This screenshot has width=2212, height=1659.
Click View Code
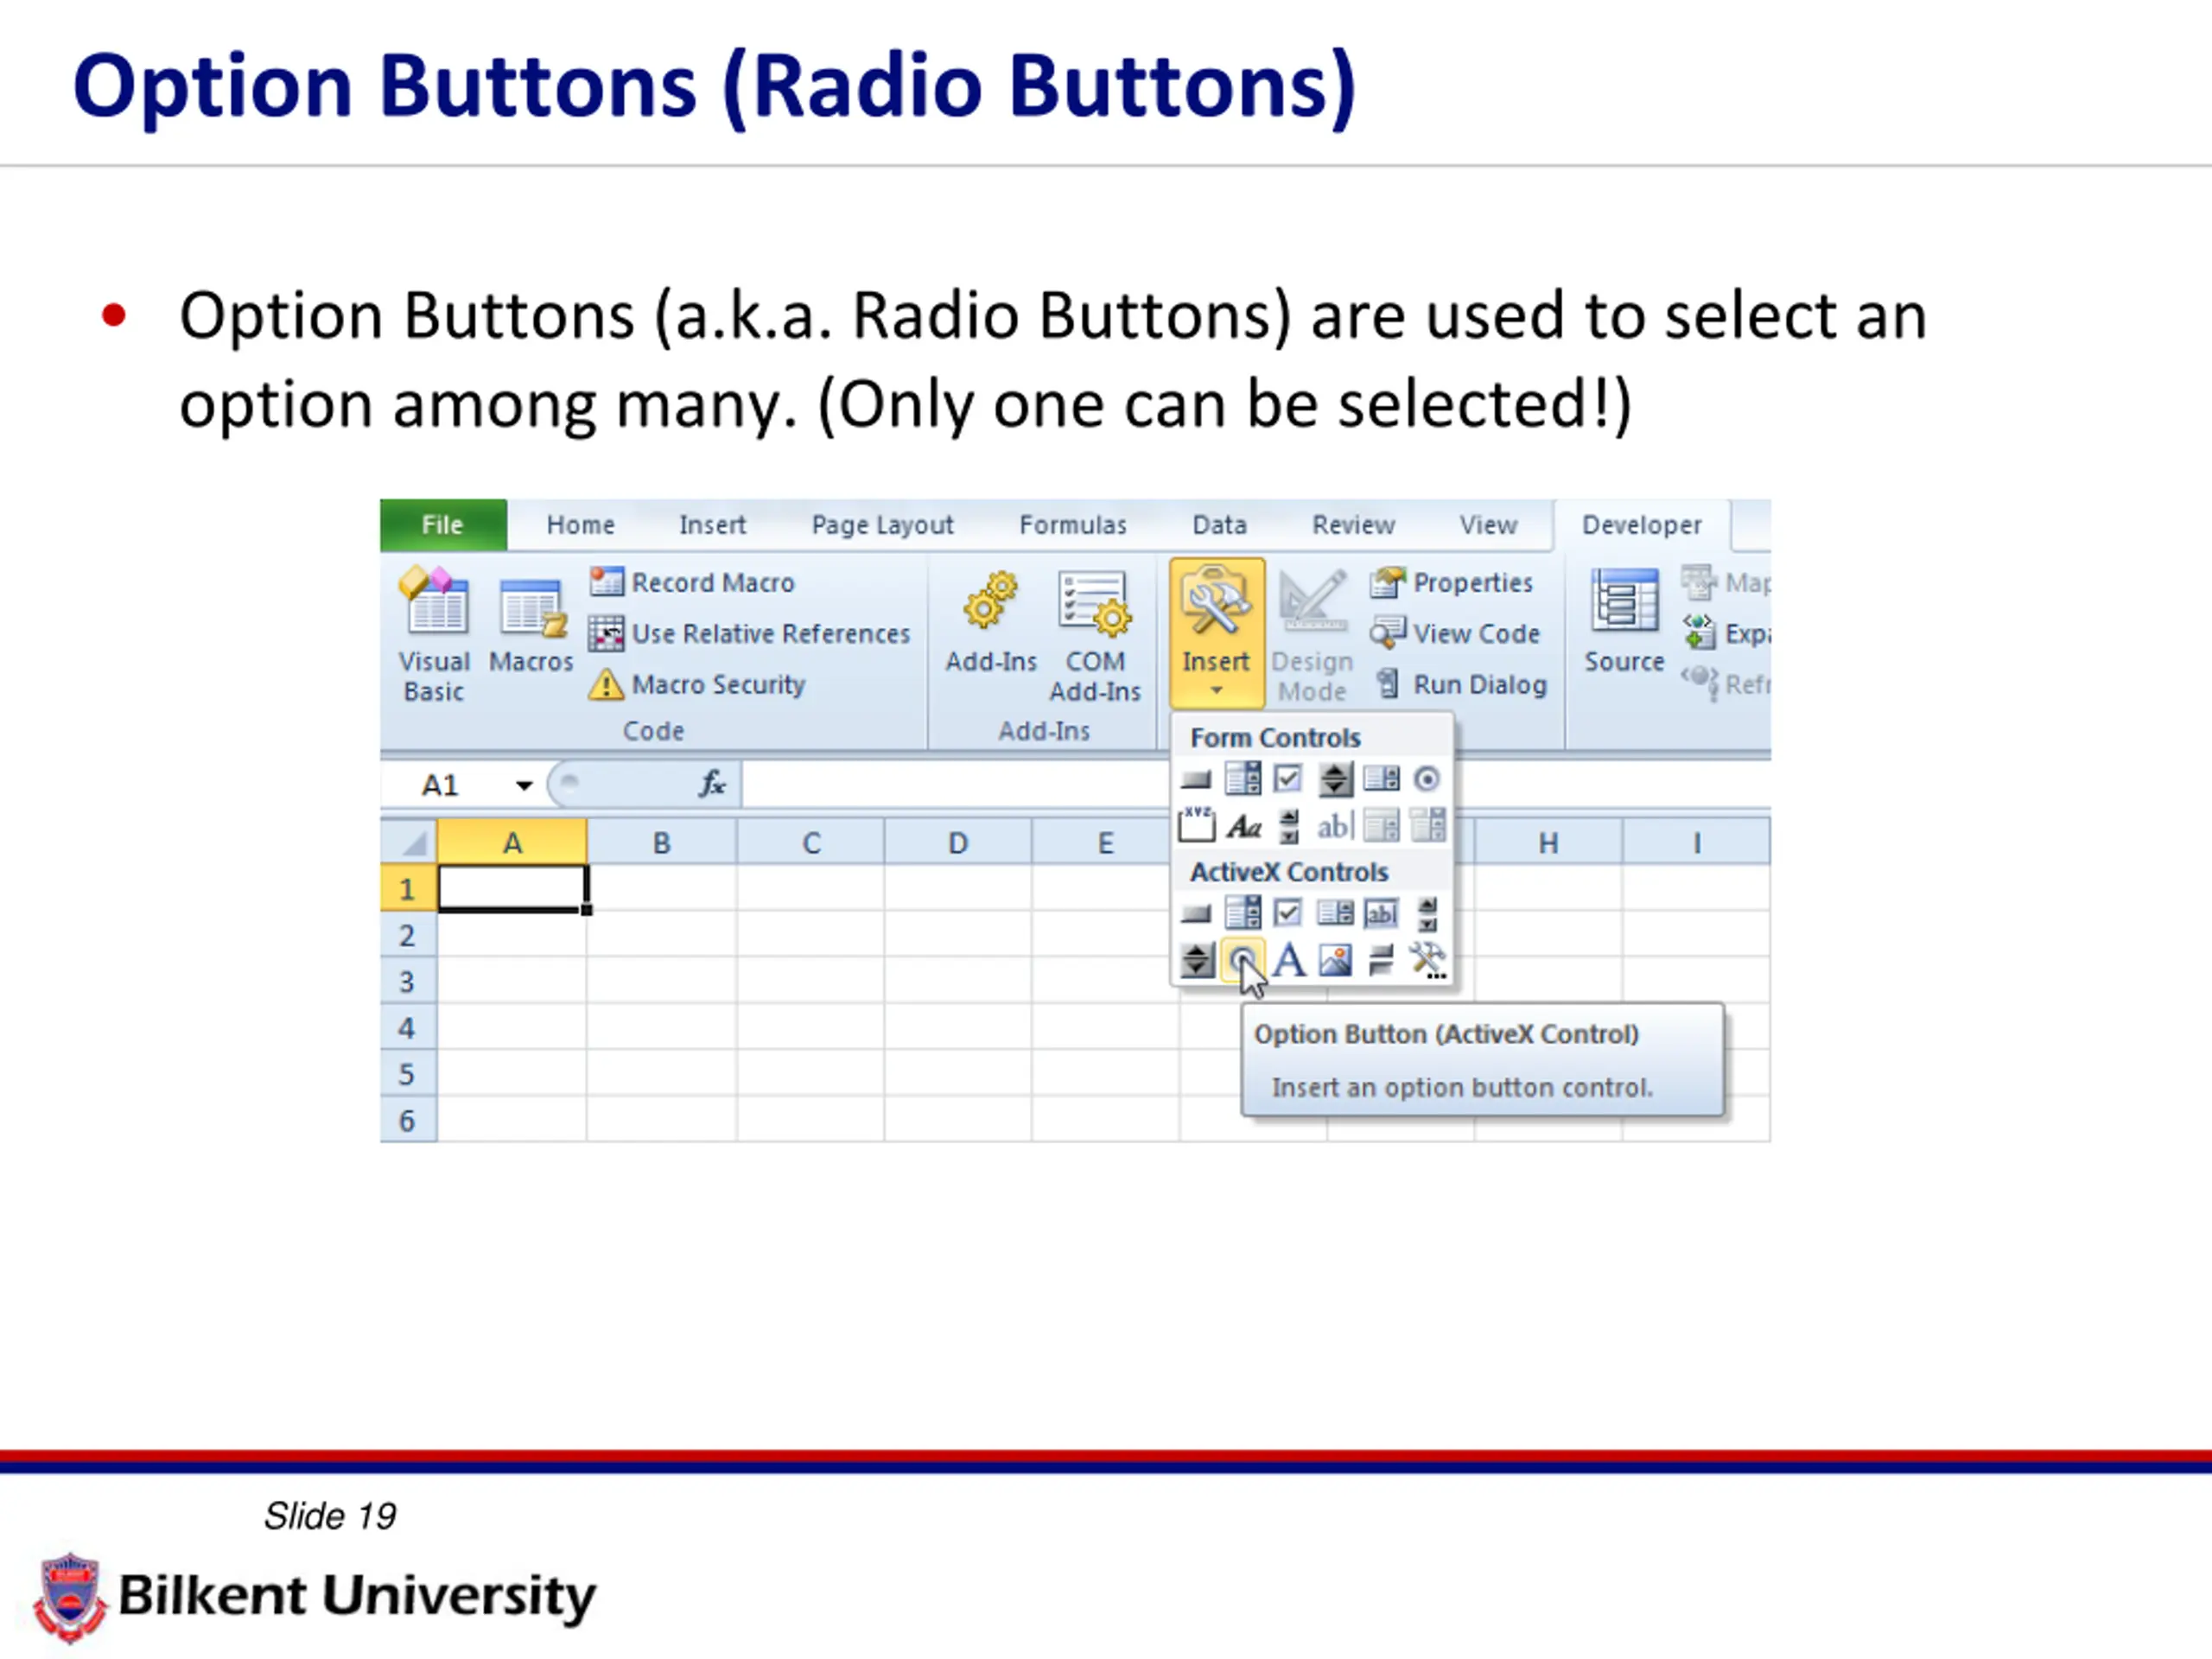click(1455, 633)
